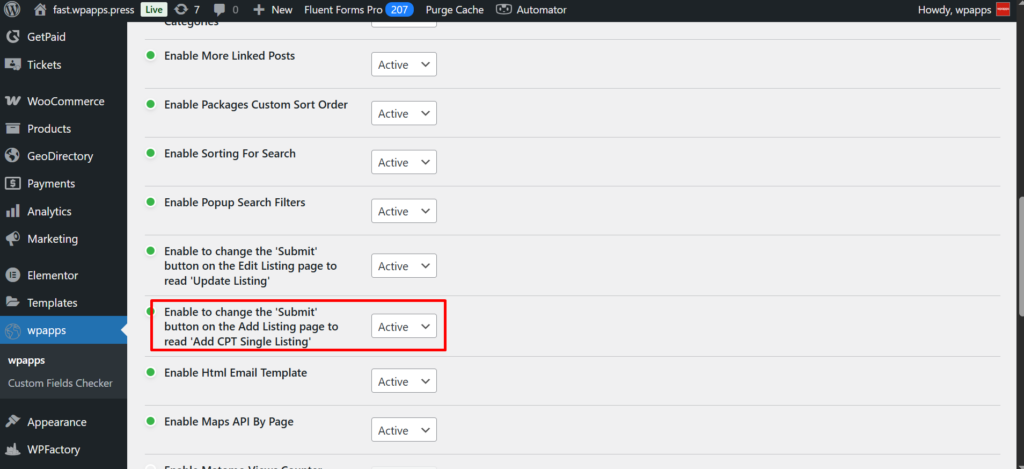Click the WordPress logo icon

[13, 9]
